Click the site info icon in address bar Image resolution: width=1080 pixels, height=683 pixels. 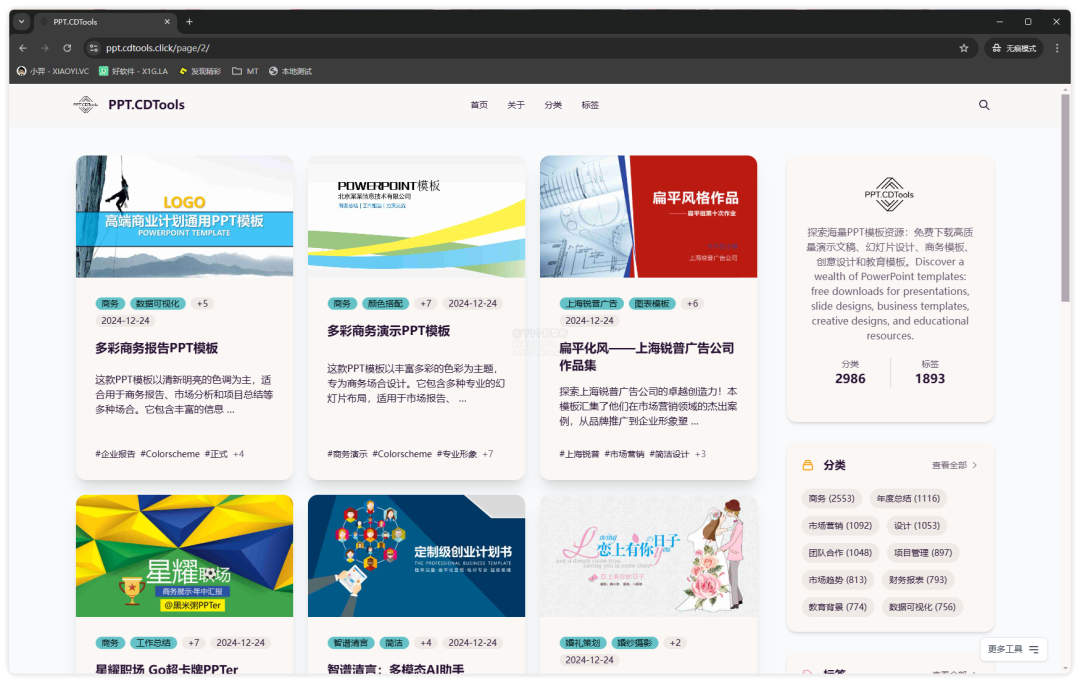click(94, 48)
